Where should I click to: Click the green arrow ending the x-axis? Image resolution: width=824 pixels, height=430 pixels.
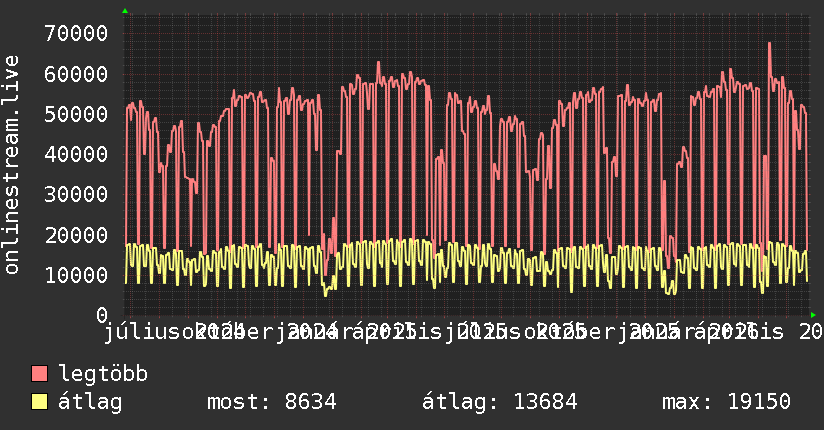(x=813, y=315)
